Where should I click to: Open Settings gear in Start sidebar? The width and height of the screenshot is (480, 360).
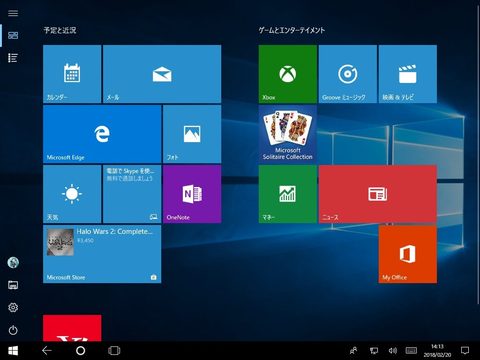coord(13,307)
